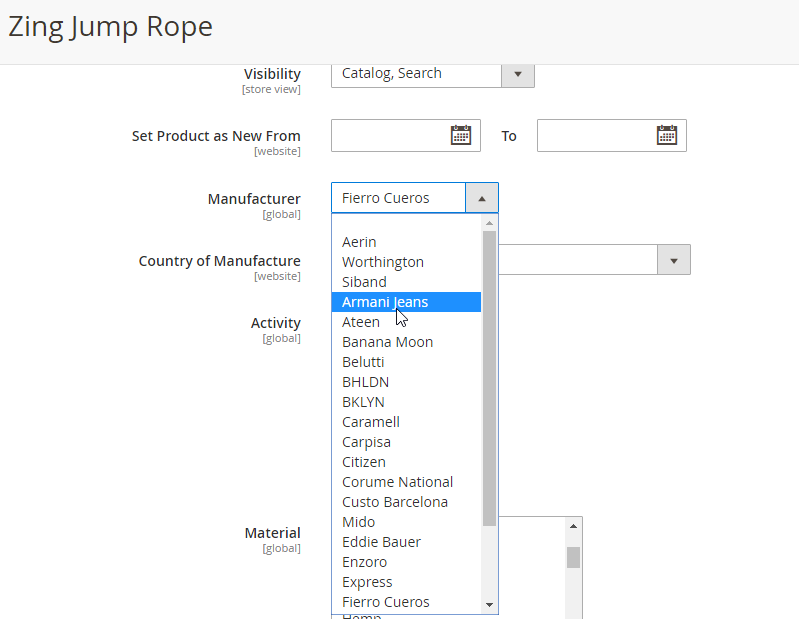Viewport: 799px width, 619px height.
Task: Click the To date input field
Action: (595, 136)
